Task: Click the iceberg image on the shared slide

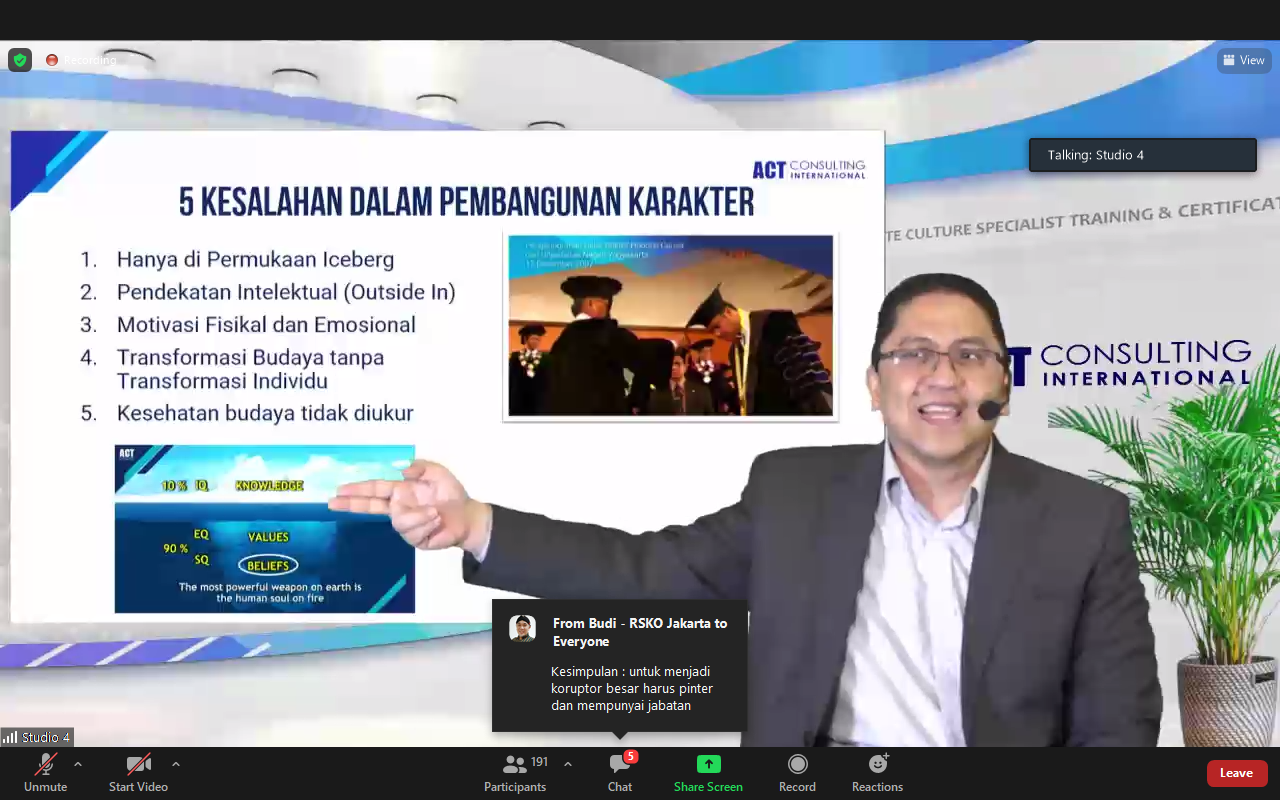Action: pos(264,529)
